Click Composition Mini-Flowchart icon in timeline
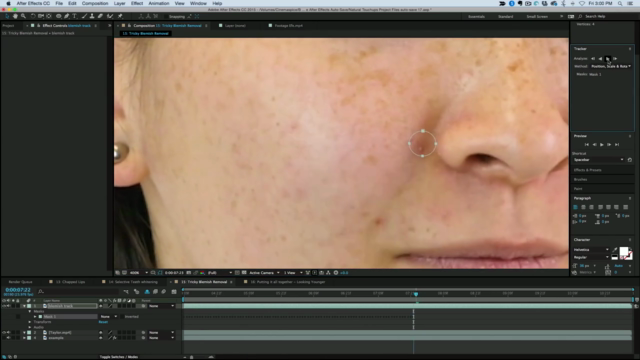This screenshot has width=640, height=360. click(x=126, y=291)
